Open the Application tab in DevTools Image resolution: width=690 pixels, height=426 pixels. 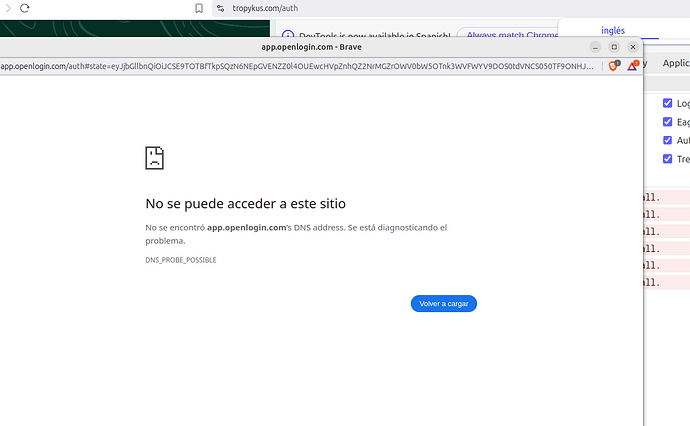[675, 63]
